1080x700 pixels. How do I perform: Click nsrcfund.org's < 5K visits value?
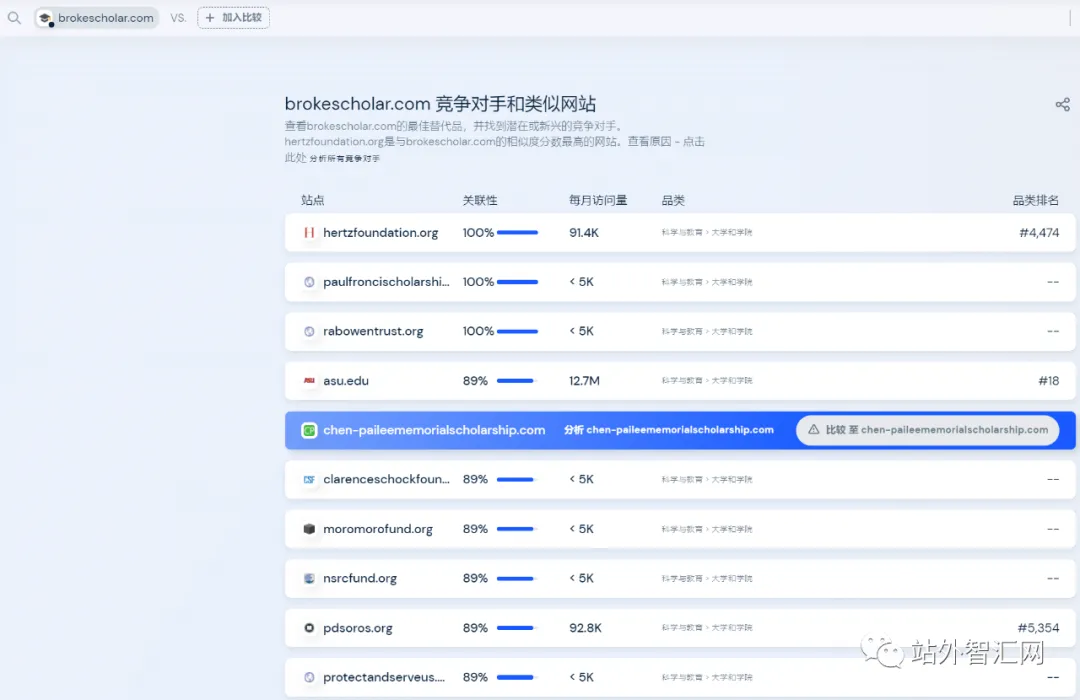pyautogui.click(x=581, y=579)
